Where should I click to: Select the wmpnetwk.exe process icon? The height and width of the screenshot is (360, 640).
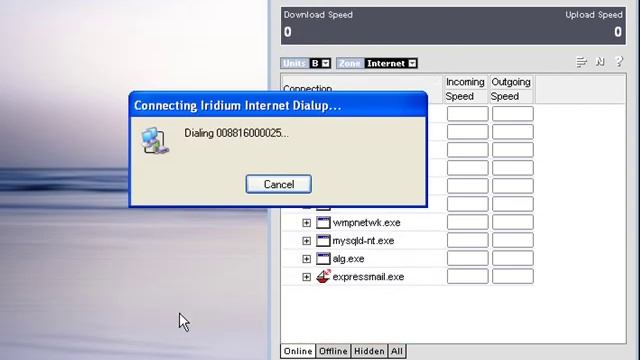pyautogui.click(x=323, y=222)
